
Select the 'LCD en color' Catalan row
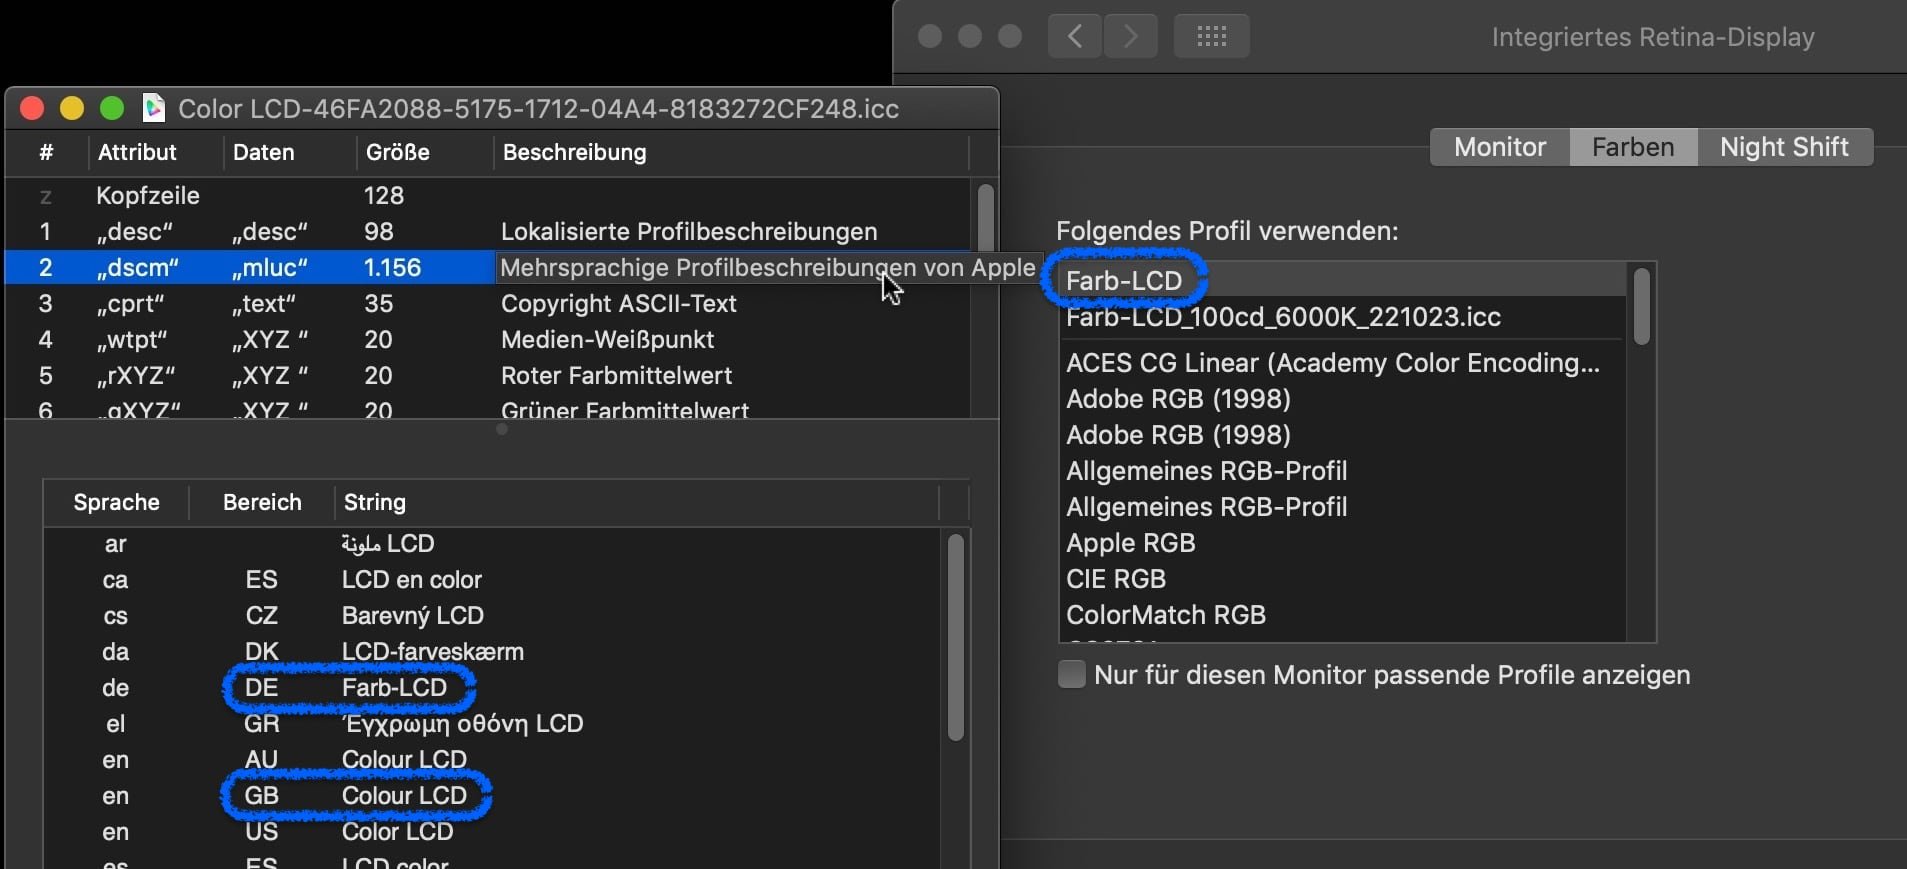(492, 580)
